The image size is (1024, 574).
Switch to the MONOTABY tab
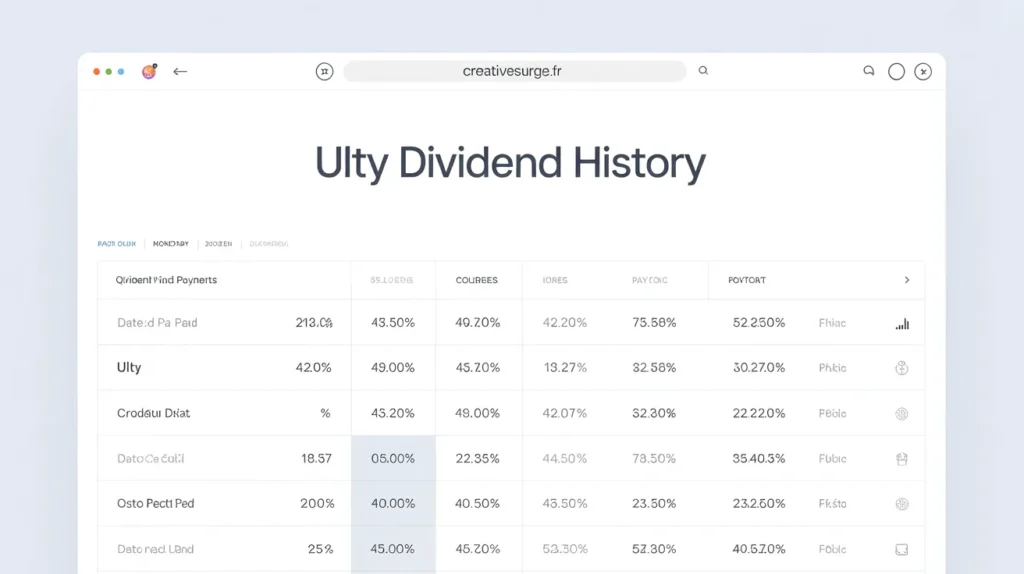[170, 243]
